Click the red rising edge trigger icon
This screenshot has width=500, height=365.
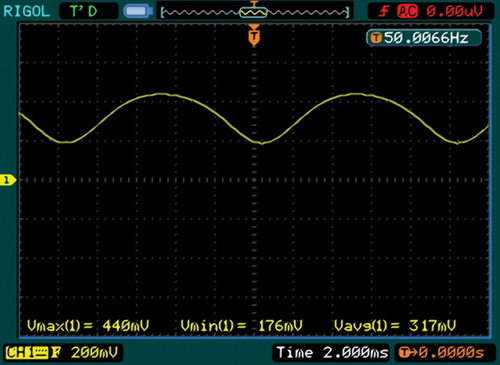pos(384,12)
